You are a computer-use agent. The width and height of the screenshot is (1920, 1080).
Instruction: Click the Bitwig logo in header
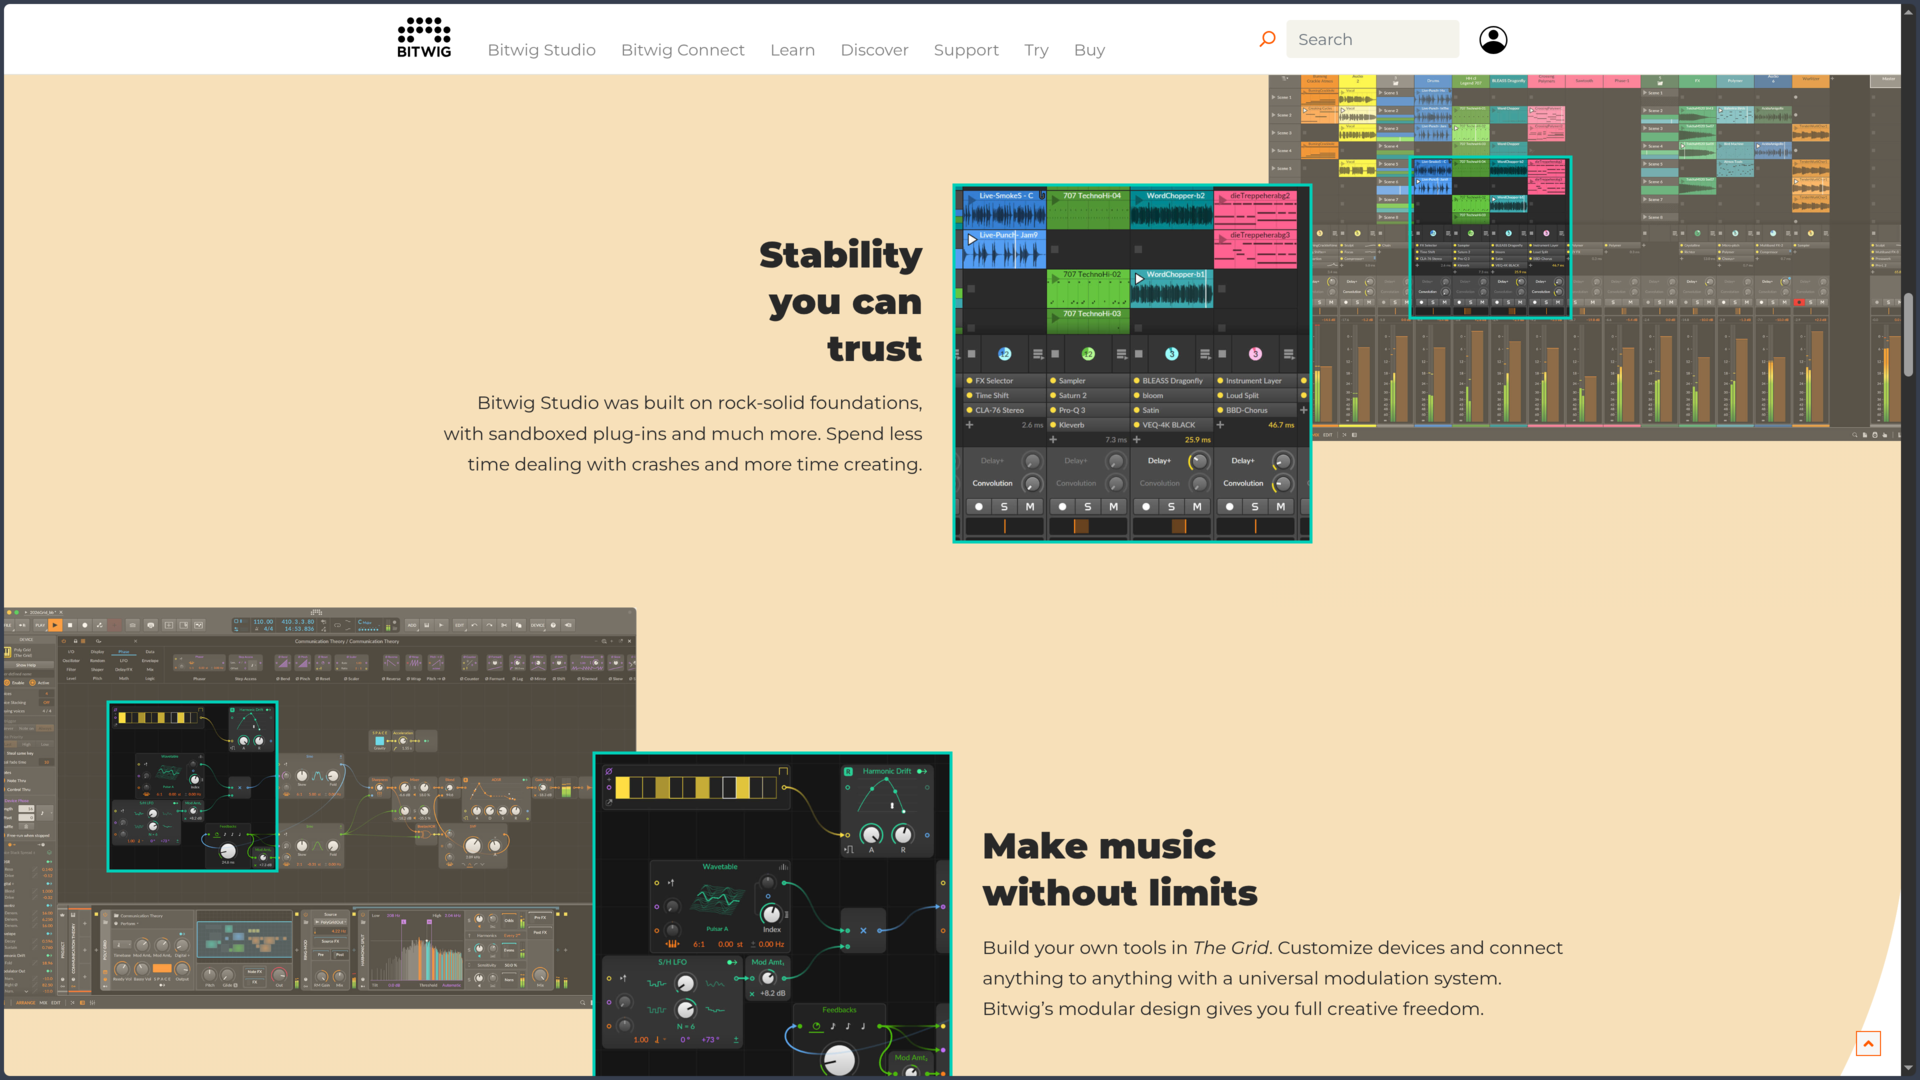(424, 38)
